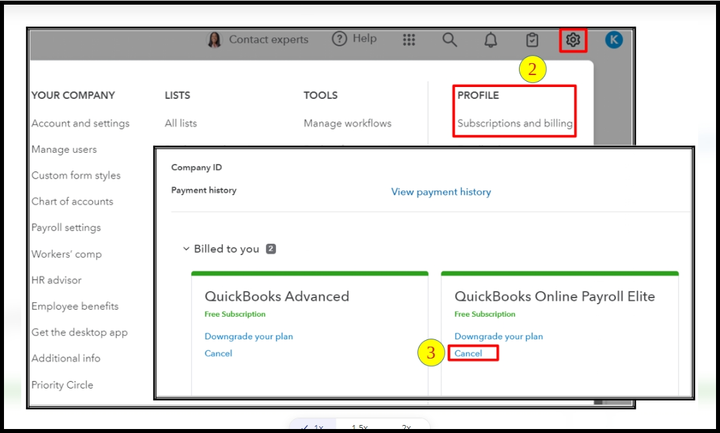Open Subscriptions and billing
The width and height of the screenshot is (720, 433).
point(515,123)
